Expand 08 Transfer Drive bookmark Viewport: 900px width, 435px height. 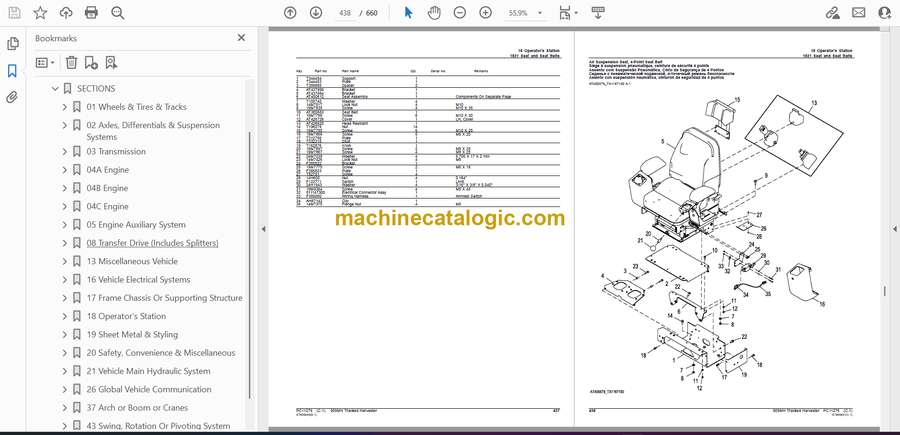(65, 243)
